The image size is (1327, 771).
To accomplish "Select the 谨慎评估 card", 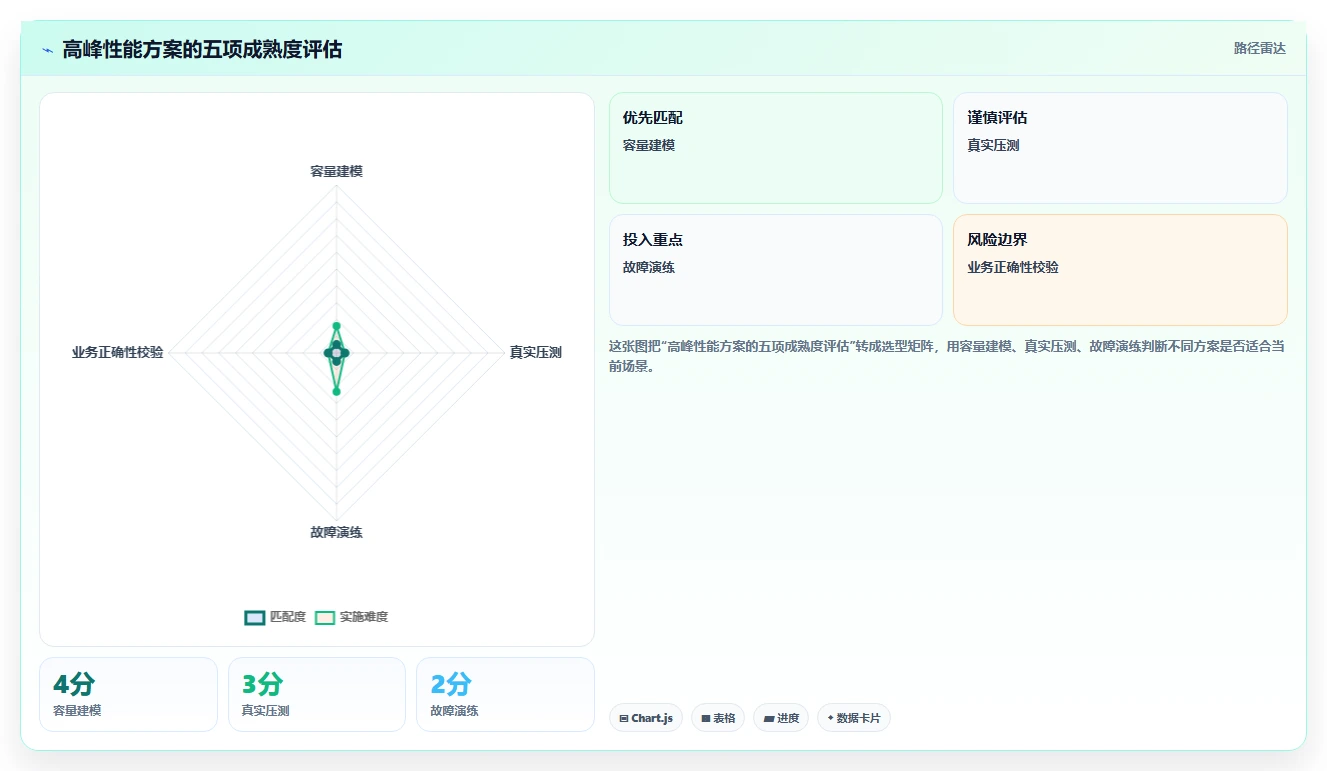I will pos(1120,148).
